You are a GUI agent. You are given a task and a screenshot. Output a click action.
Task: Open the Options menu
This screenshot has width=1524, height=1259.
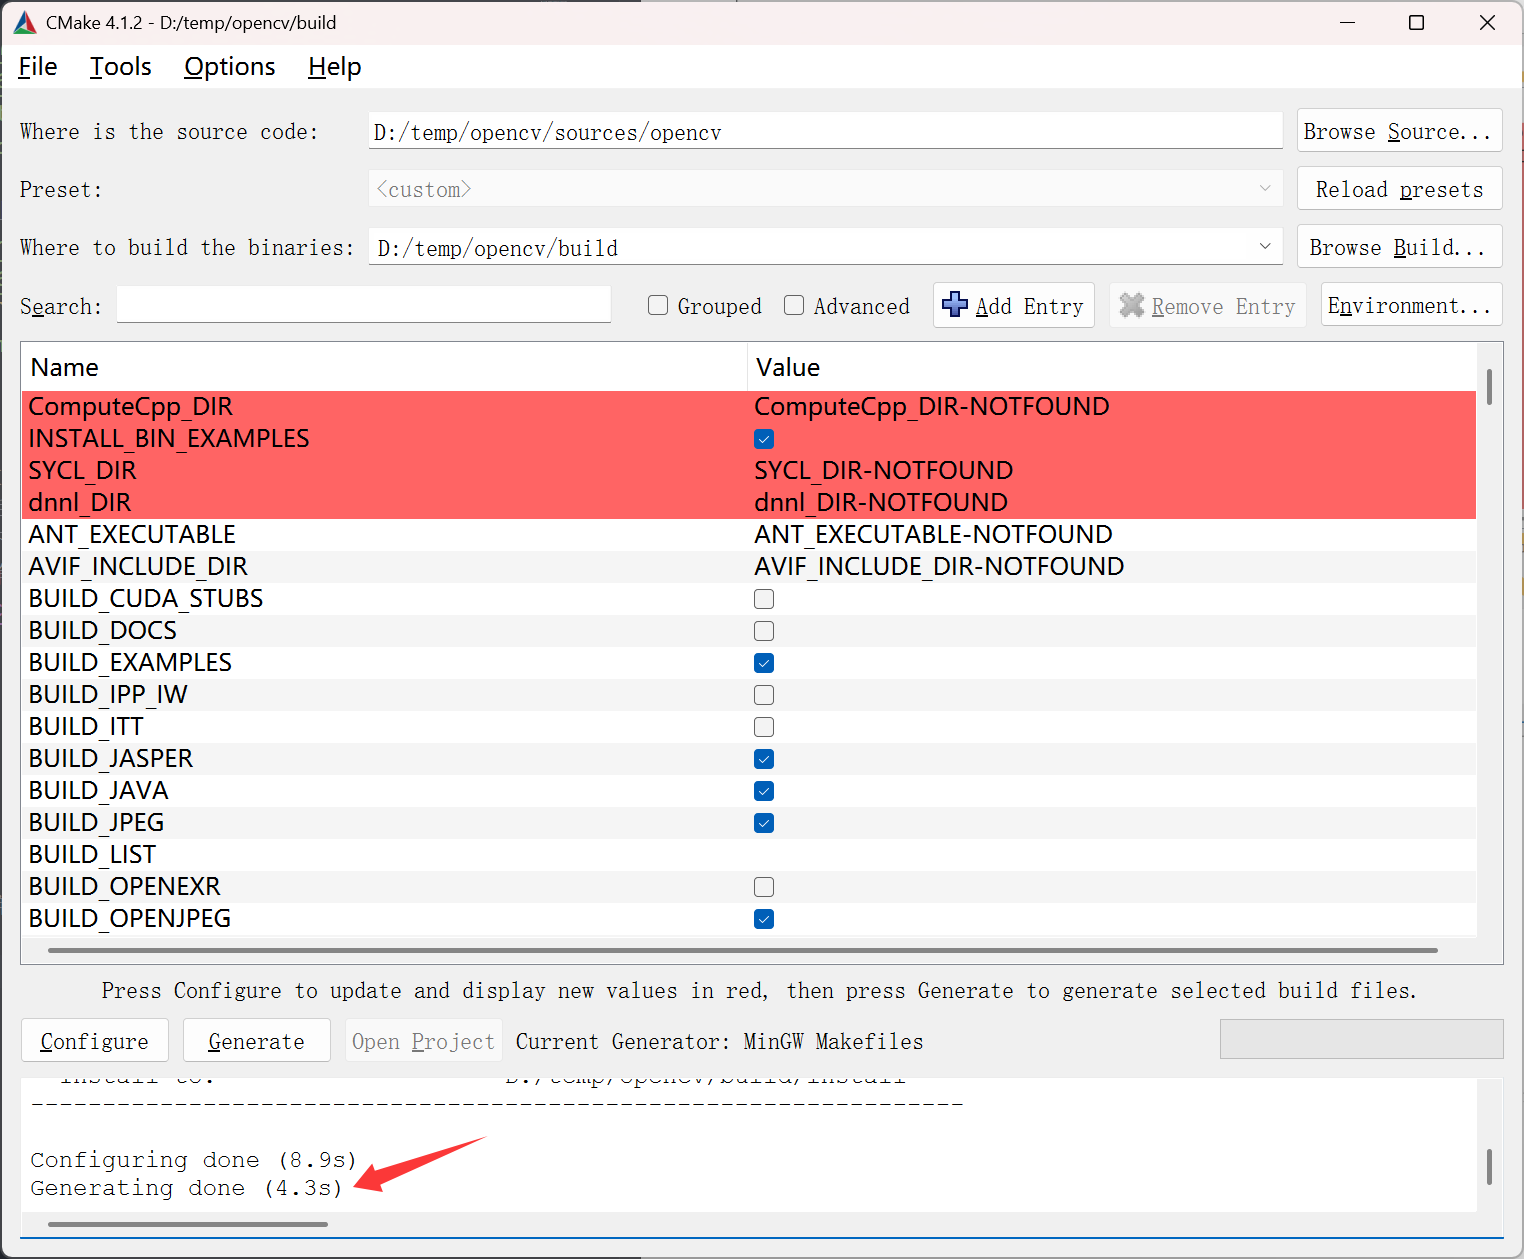229,67
